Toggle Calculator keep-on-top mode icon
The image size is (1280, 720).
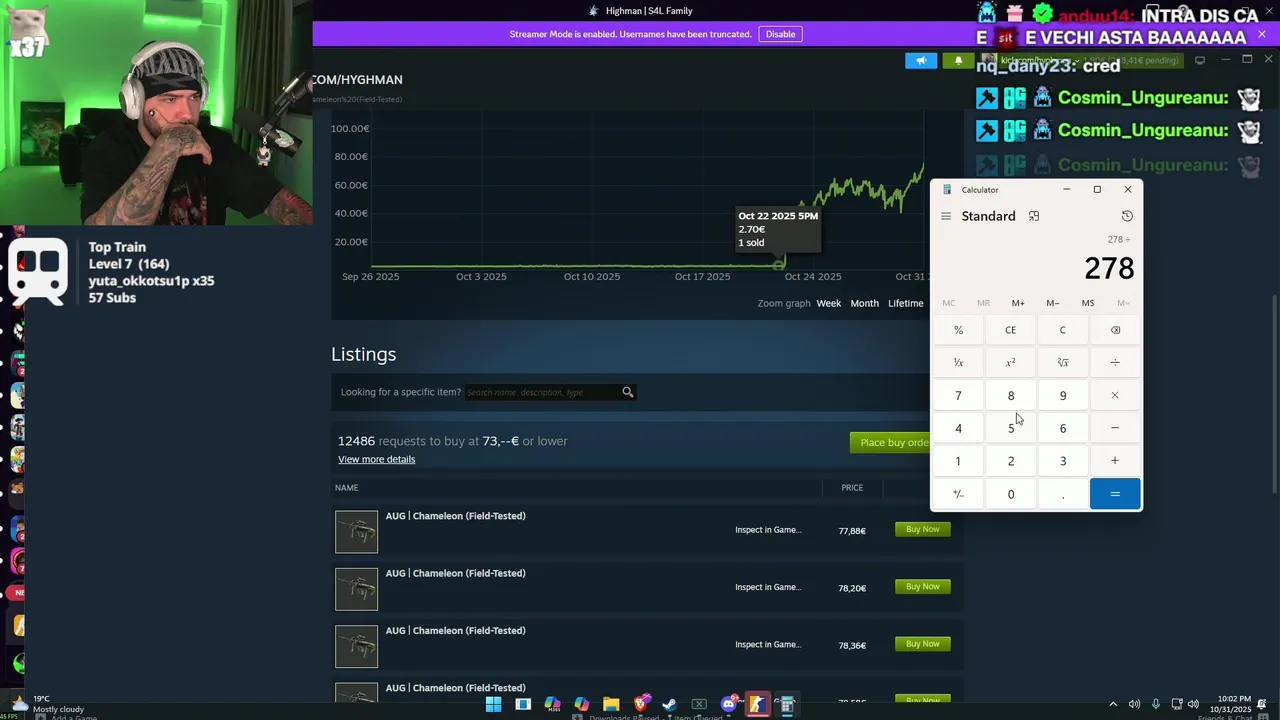1034,216
